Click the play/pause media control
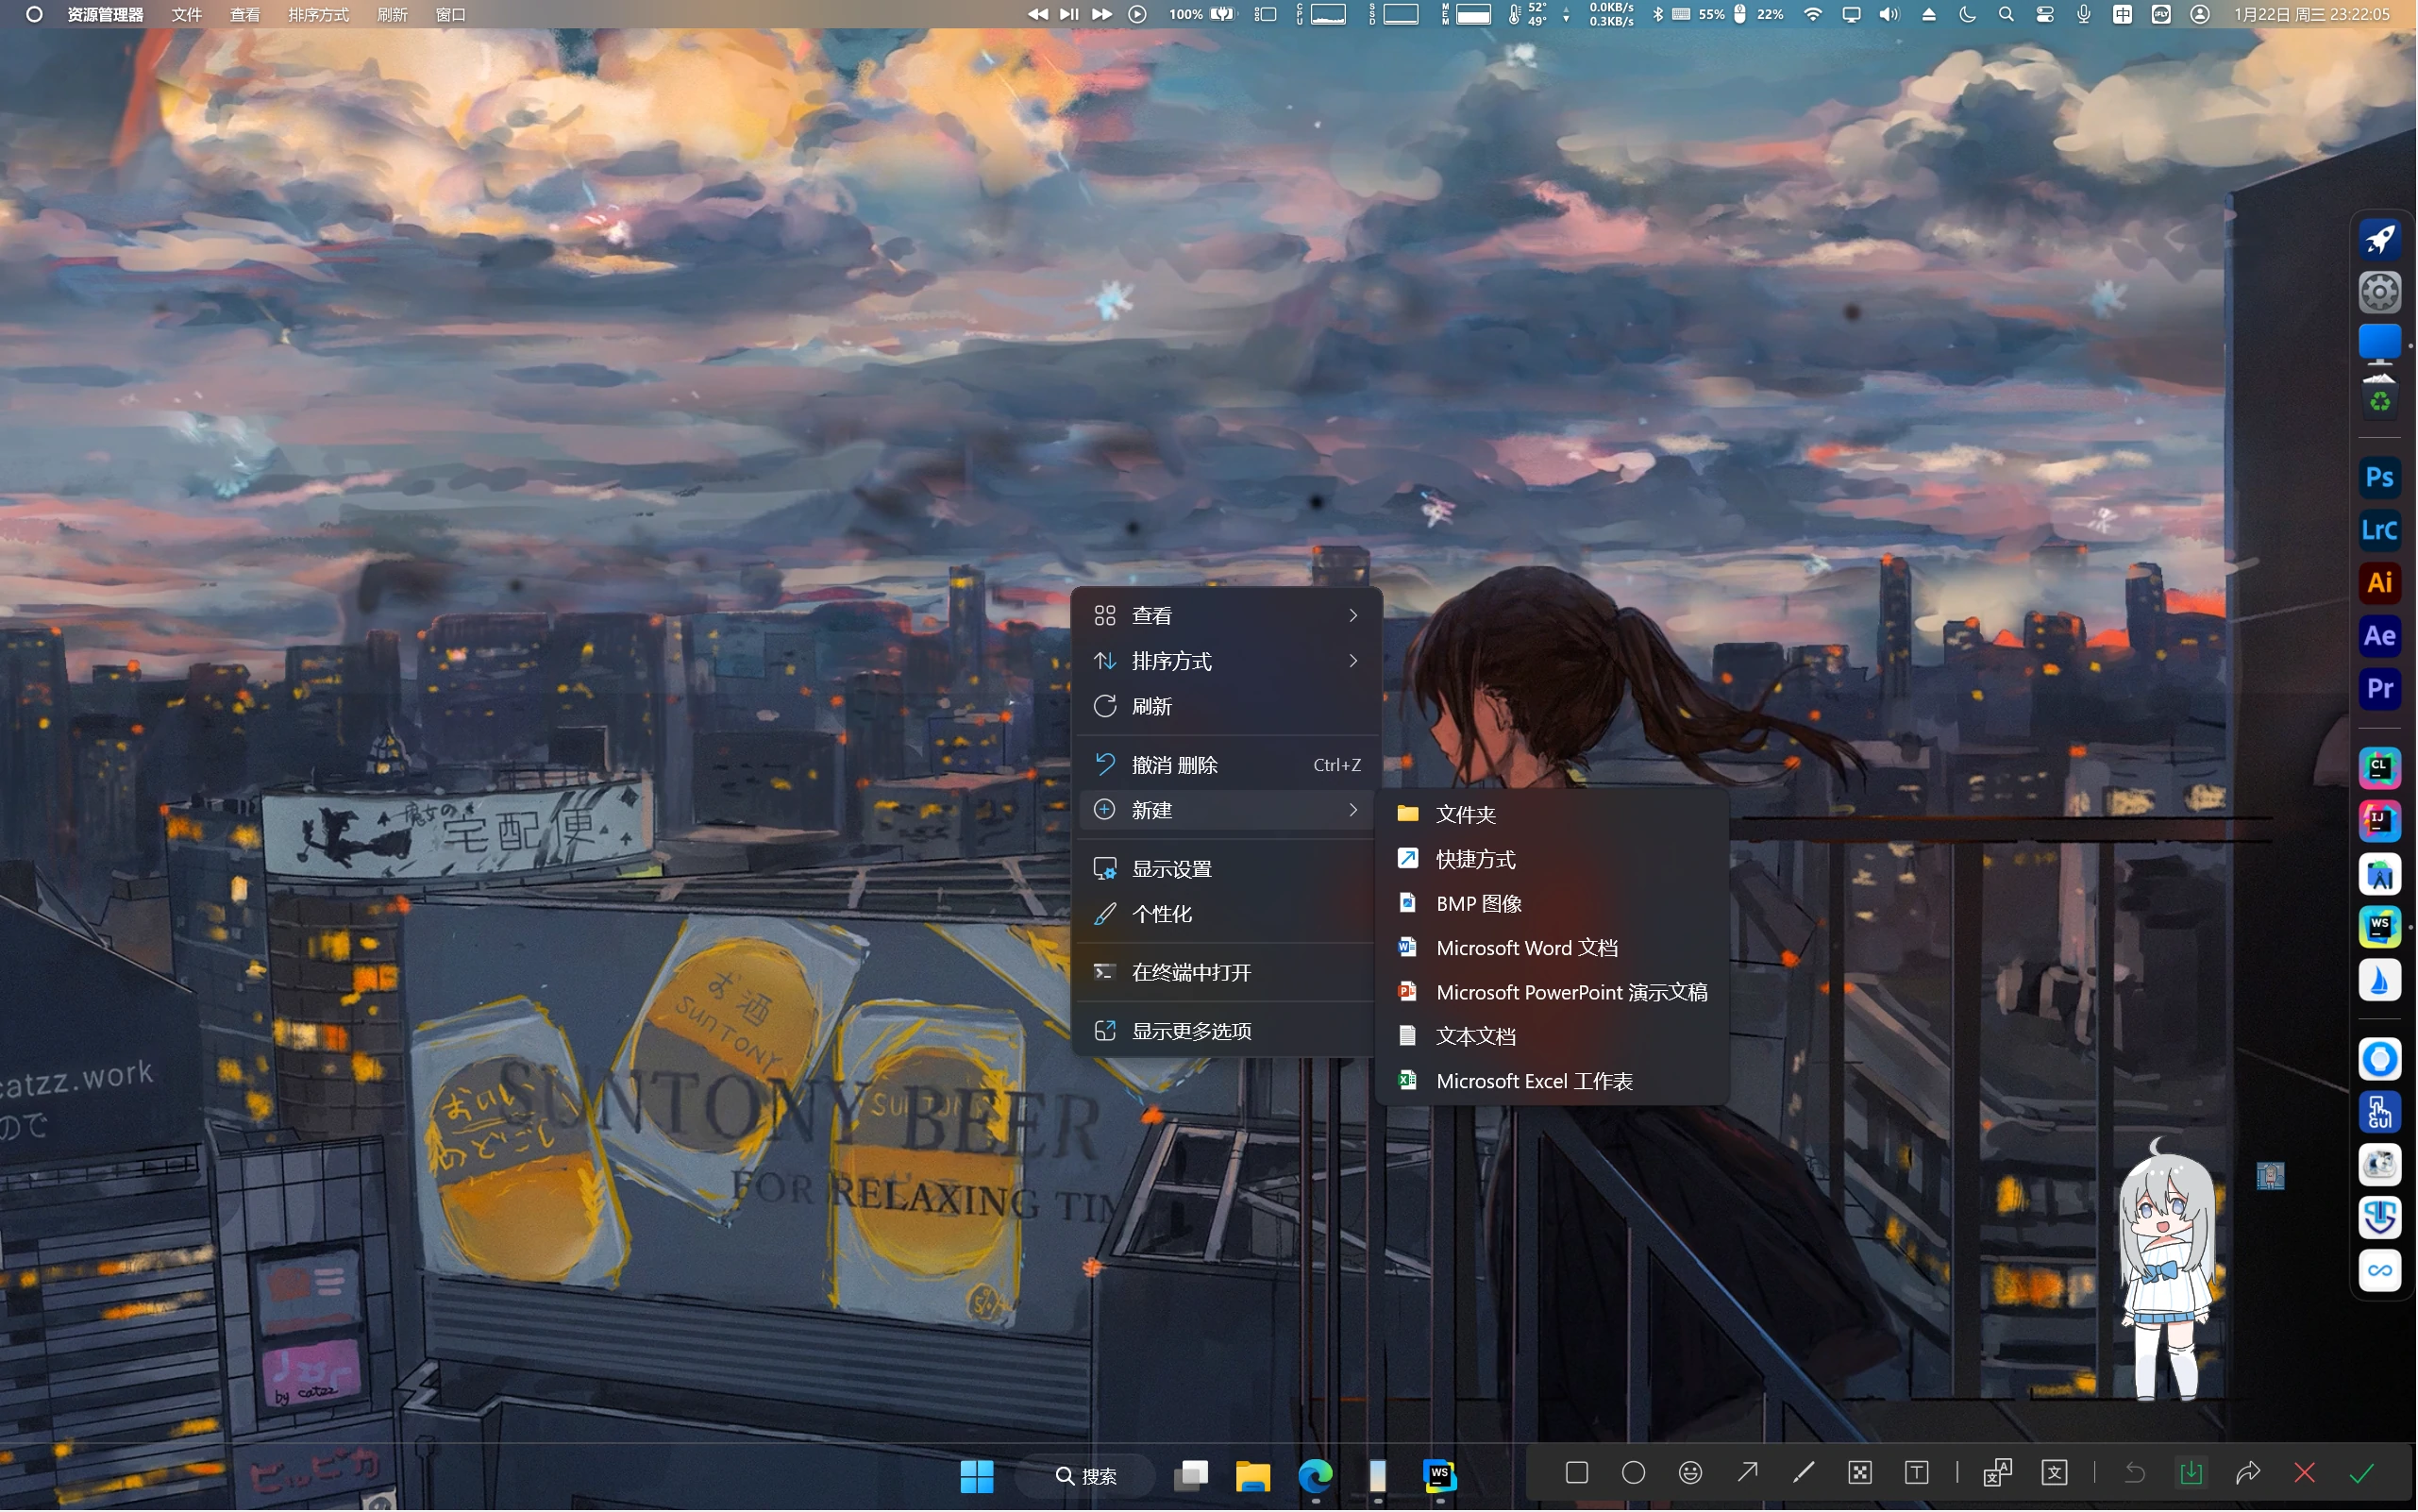The width and height of the screenshot is (2418, 1512). click(x=1069, y=14)
